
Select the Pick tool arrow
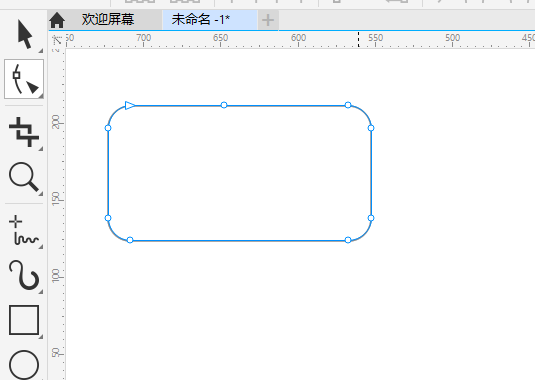point(24,34)
